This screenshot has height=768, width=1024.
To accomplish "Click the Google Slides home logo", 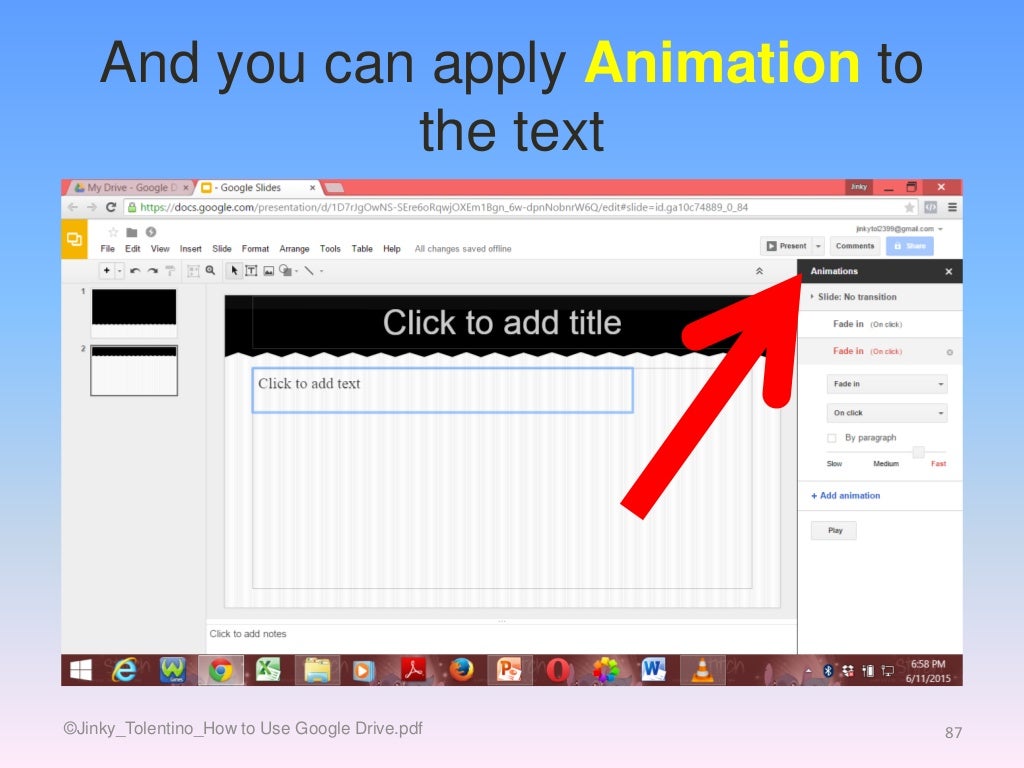I will (74, 239).
